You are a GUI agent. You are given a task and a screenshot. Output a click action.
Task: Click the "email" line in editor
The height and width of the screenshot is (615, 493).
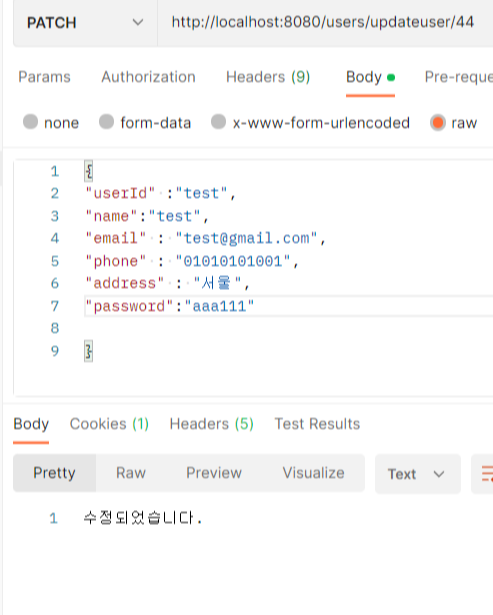[205, 238]
